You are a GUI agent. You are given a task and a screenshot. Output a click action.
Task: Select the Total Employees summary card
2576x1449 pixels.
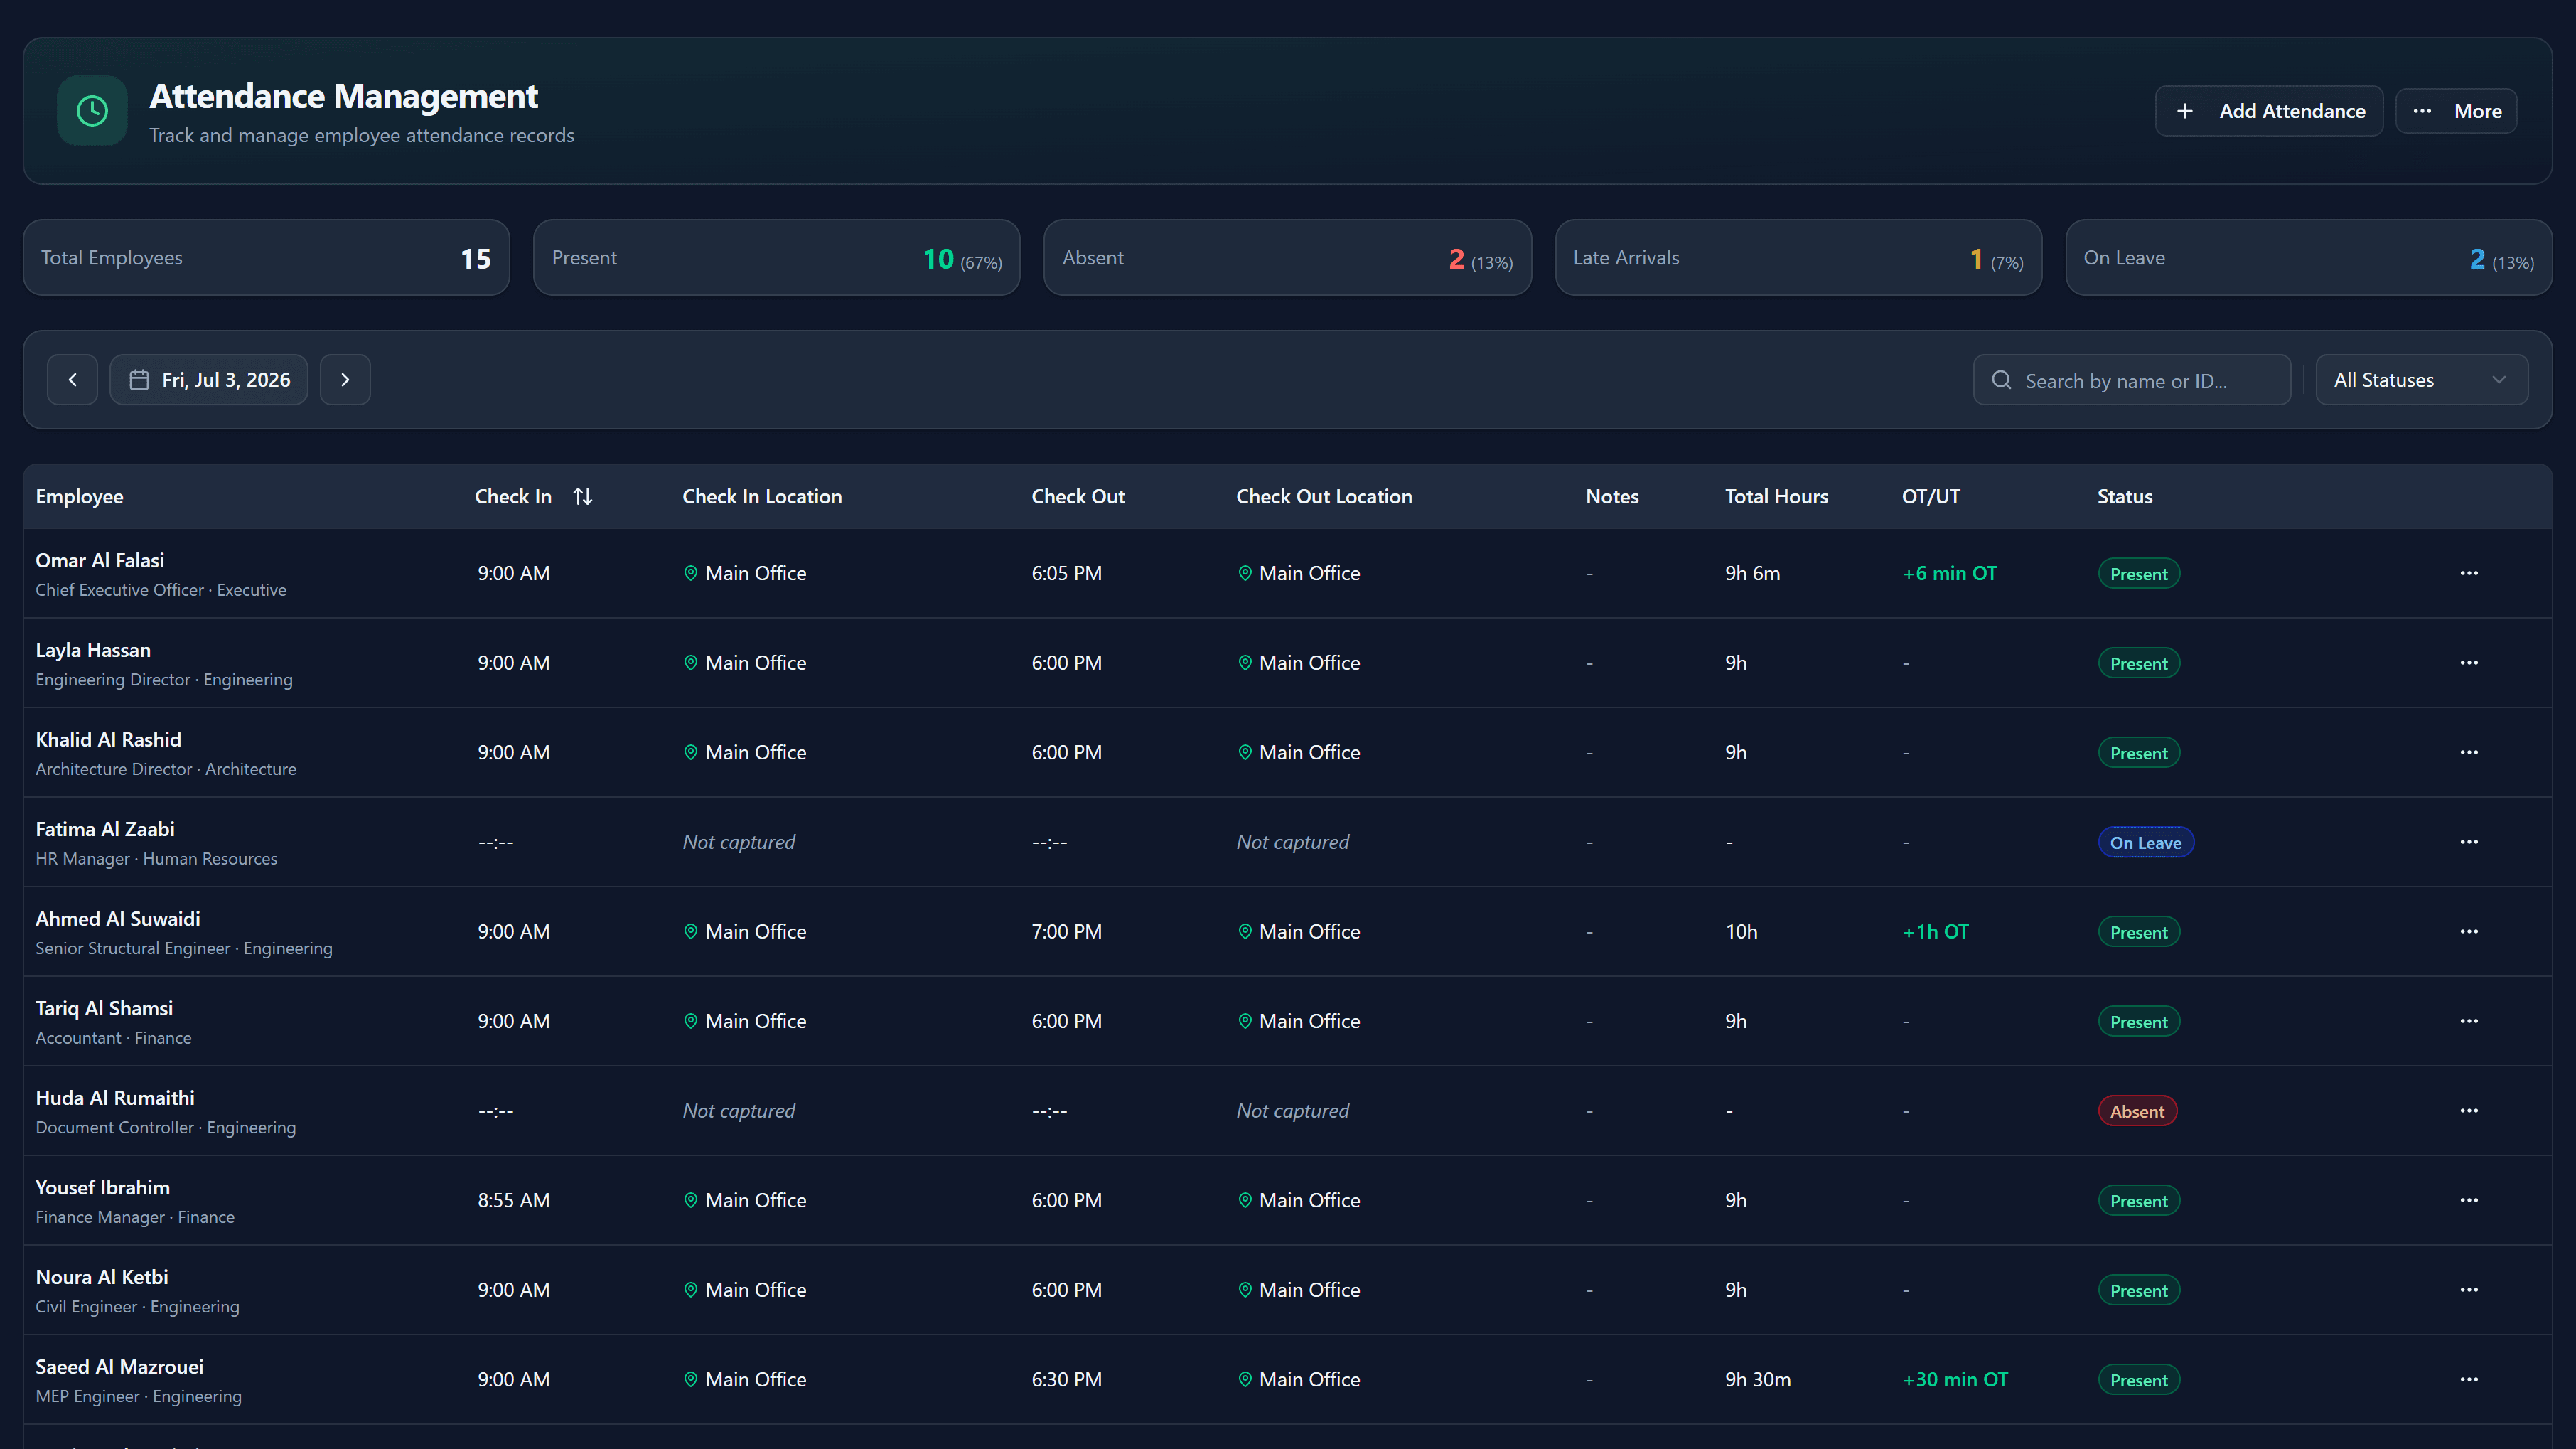pos(266,258)
